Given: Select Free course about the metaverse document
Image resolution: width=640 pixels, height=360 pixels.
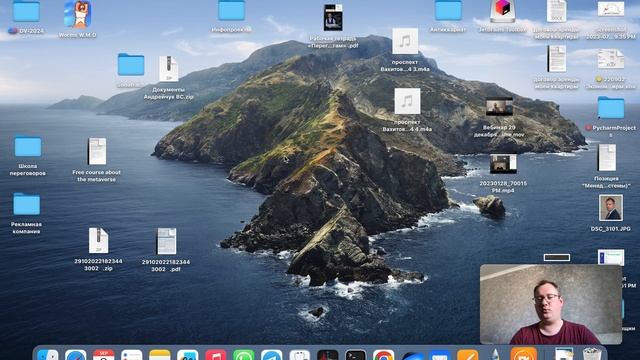Looking at the screenshot, I should (97, 151).
